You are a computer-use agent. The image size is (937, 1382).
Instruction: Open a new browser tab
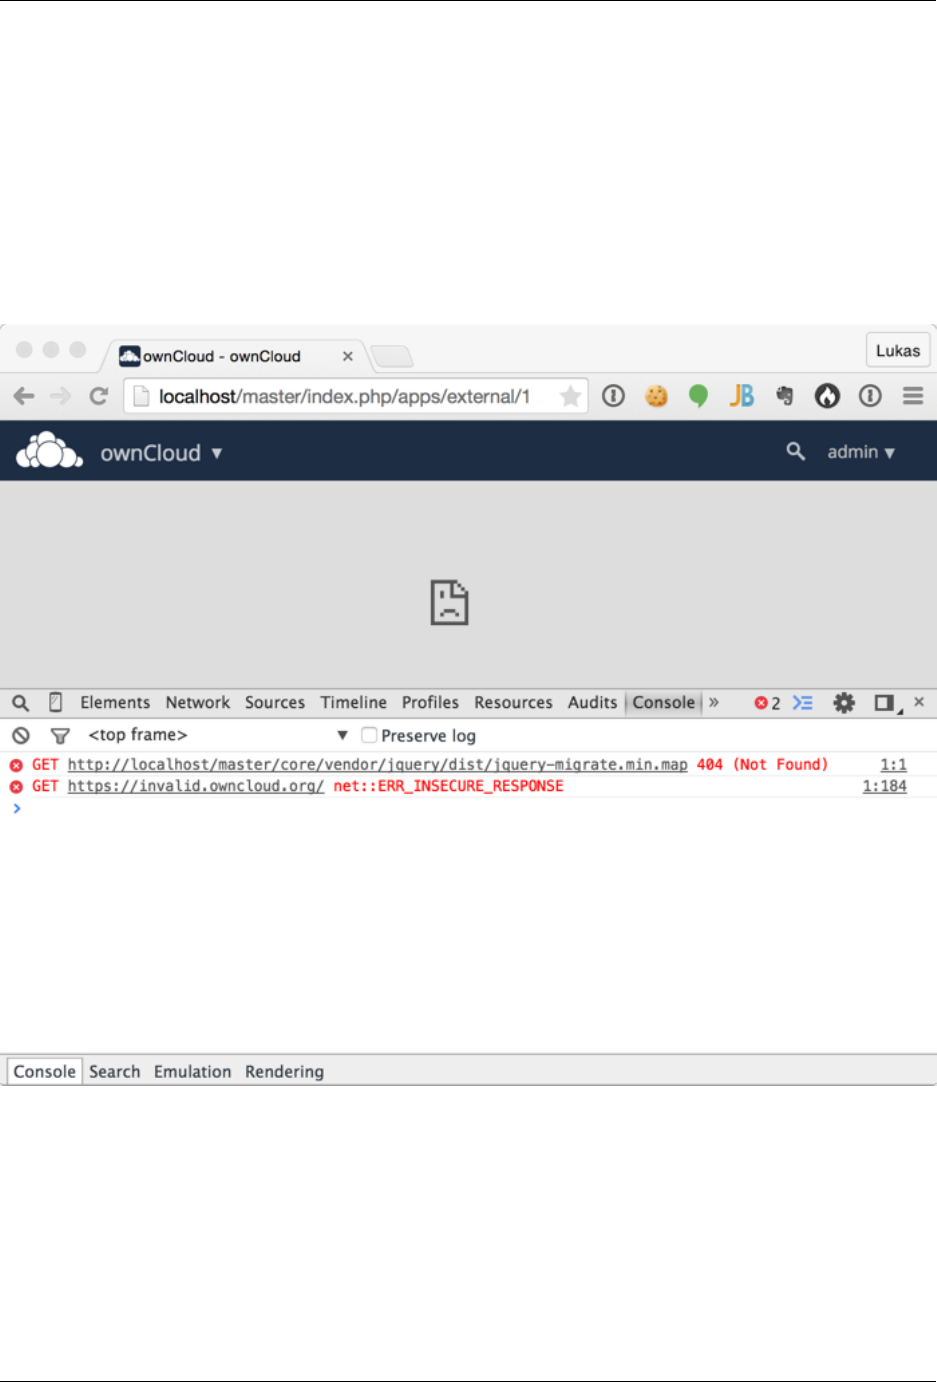391,356
